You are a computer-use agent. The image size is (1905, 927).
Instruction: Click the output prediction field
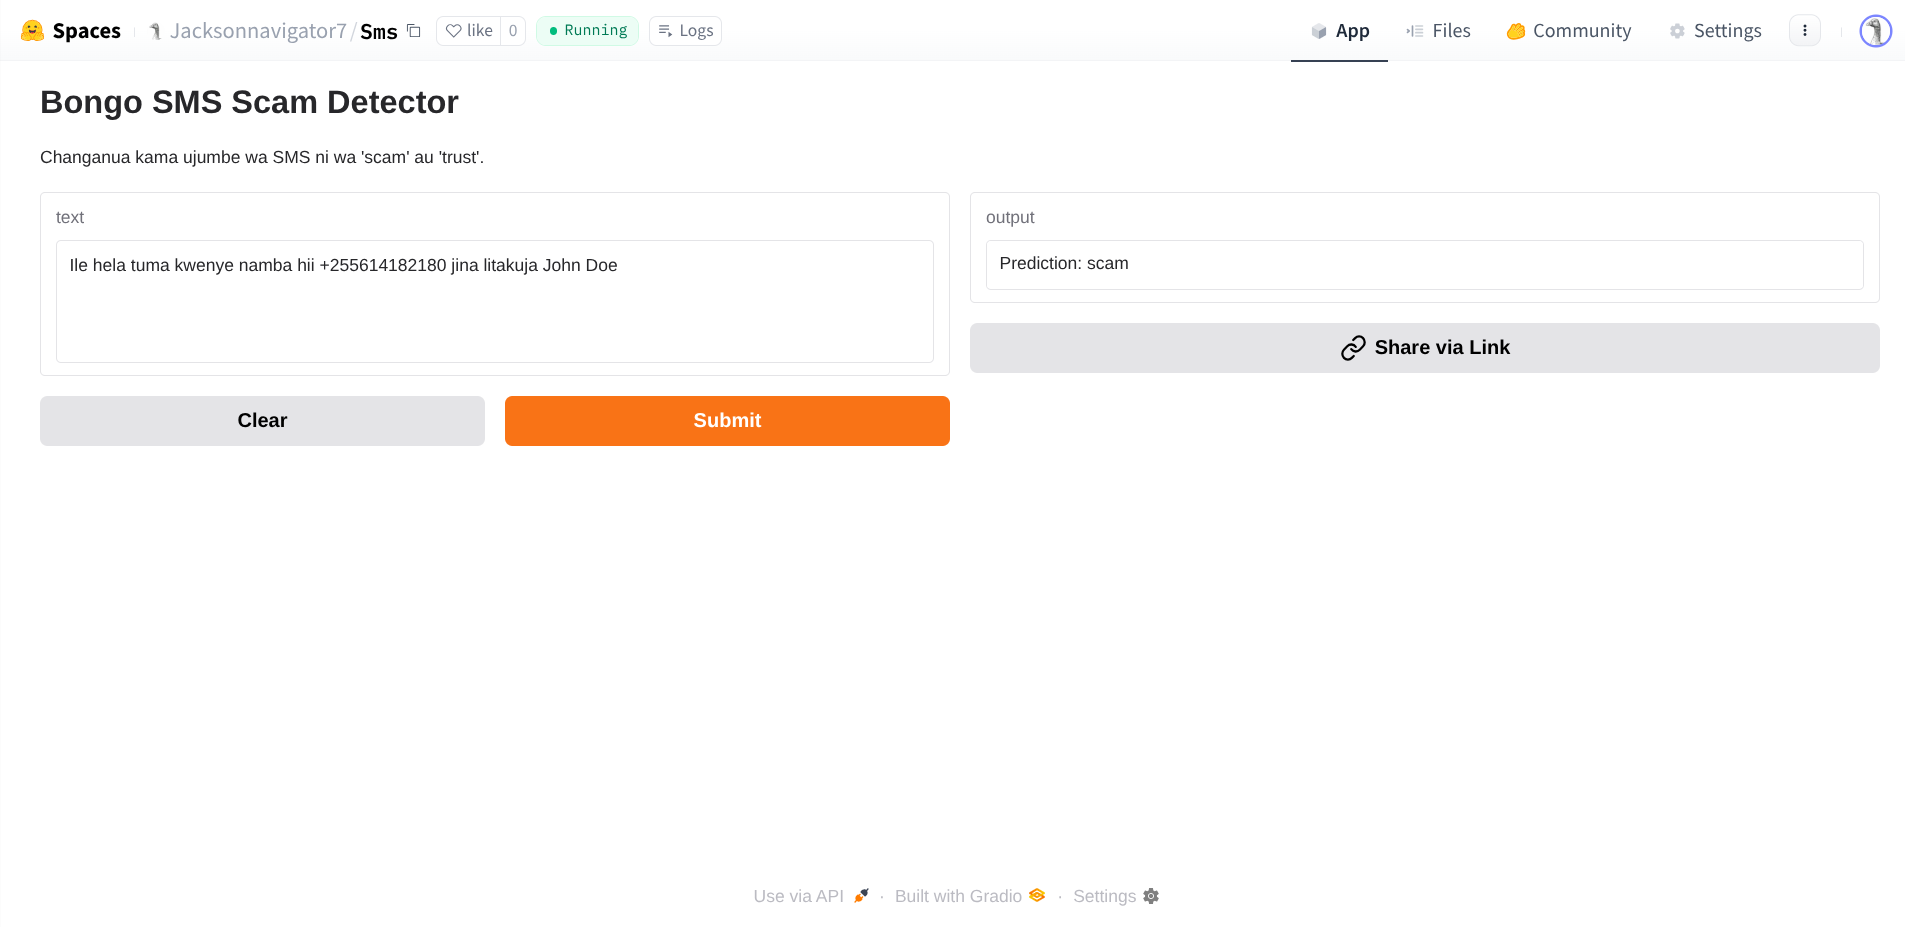[x=1425, y=265]
